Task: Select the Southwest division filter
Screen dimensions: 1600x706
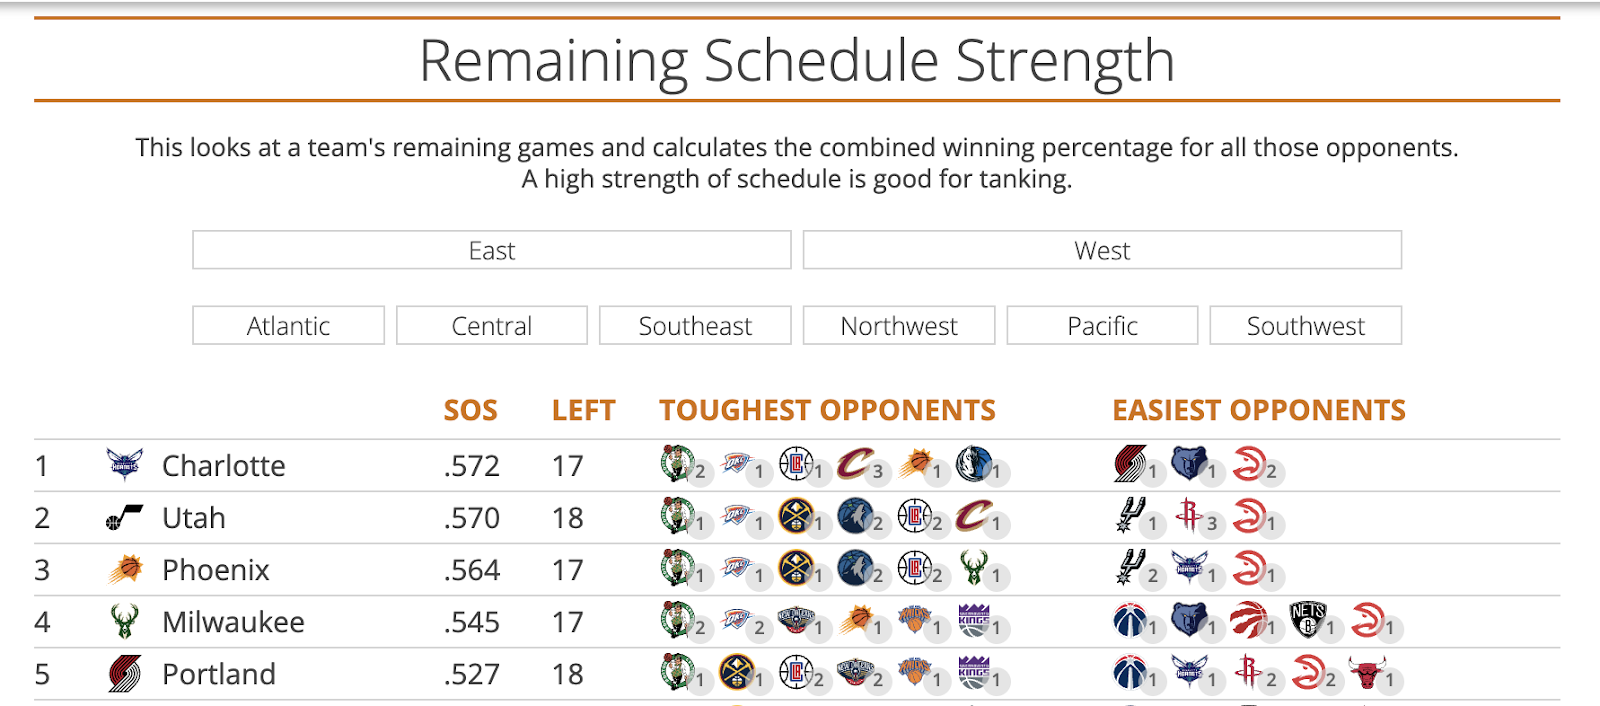Action: (x=1306, y=325)
